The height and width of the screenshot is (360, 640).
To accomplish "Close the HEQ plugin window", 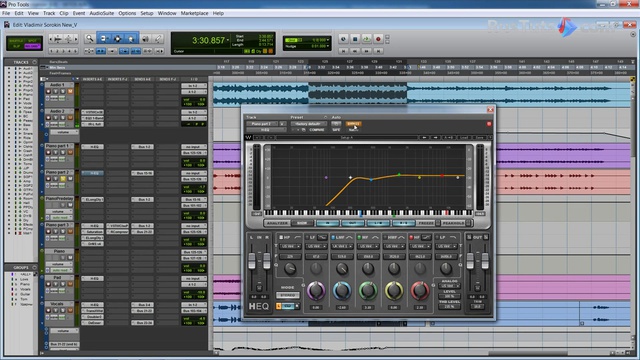I will click(490, 109).
